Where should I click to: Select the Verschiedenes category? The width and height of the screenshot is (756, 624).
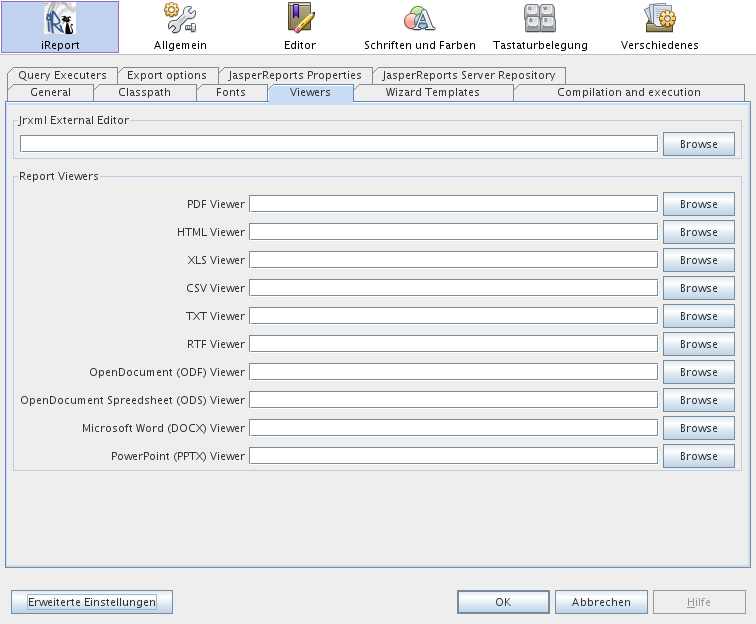pyautogui.click(x=659, y=27)
